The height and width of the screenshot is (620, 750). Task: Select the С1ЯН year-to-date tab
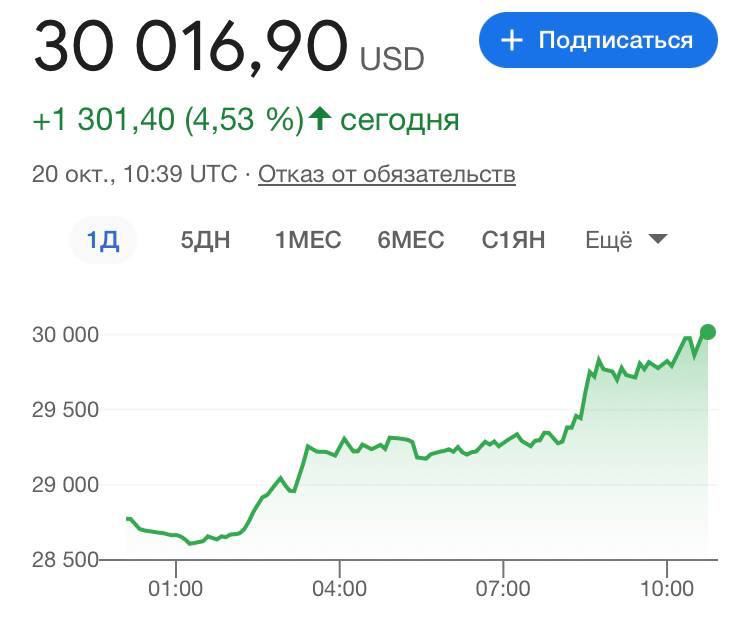click(514, 240)
